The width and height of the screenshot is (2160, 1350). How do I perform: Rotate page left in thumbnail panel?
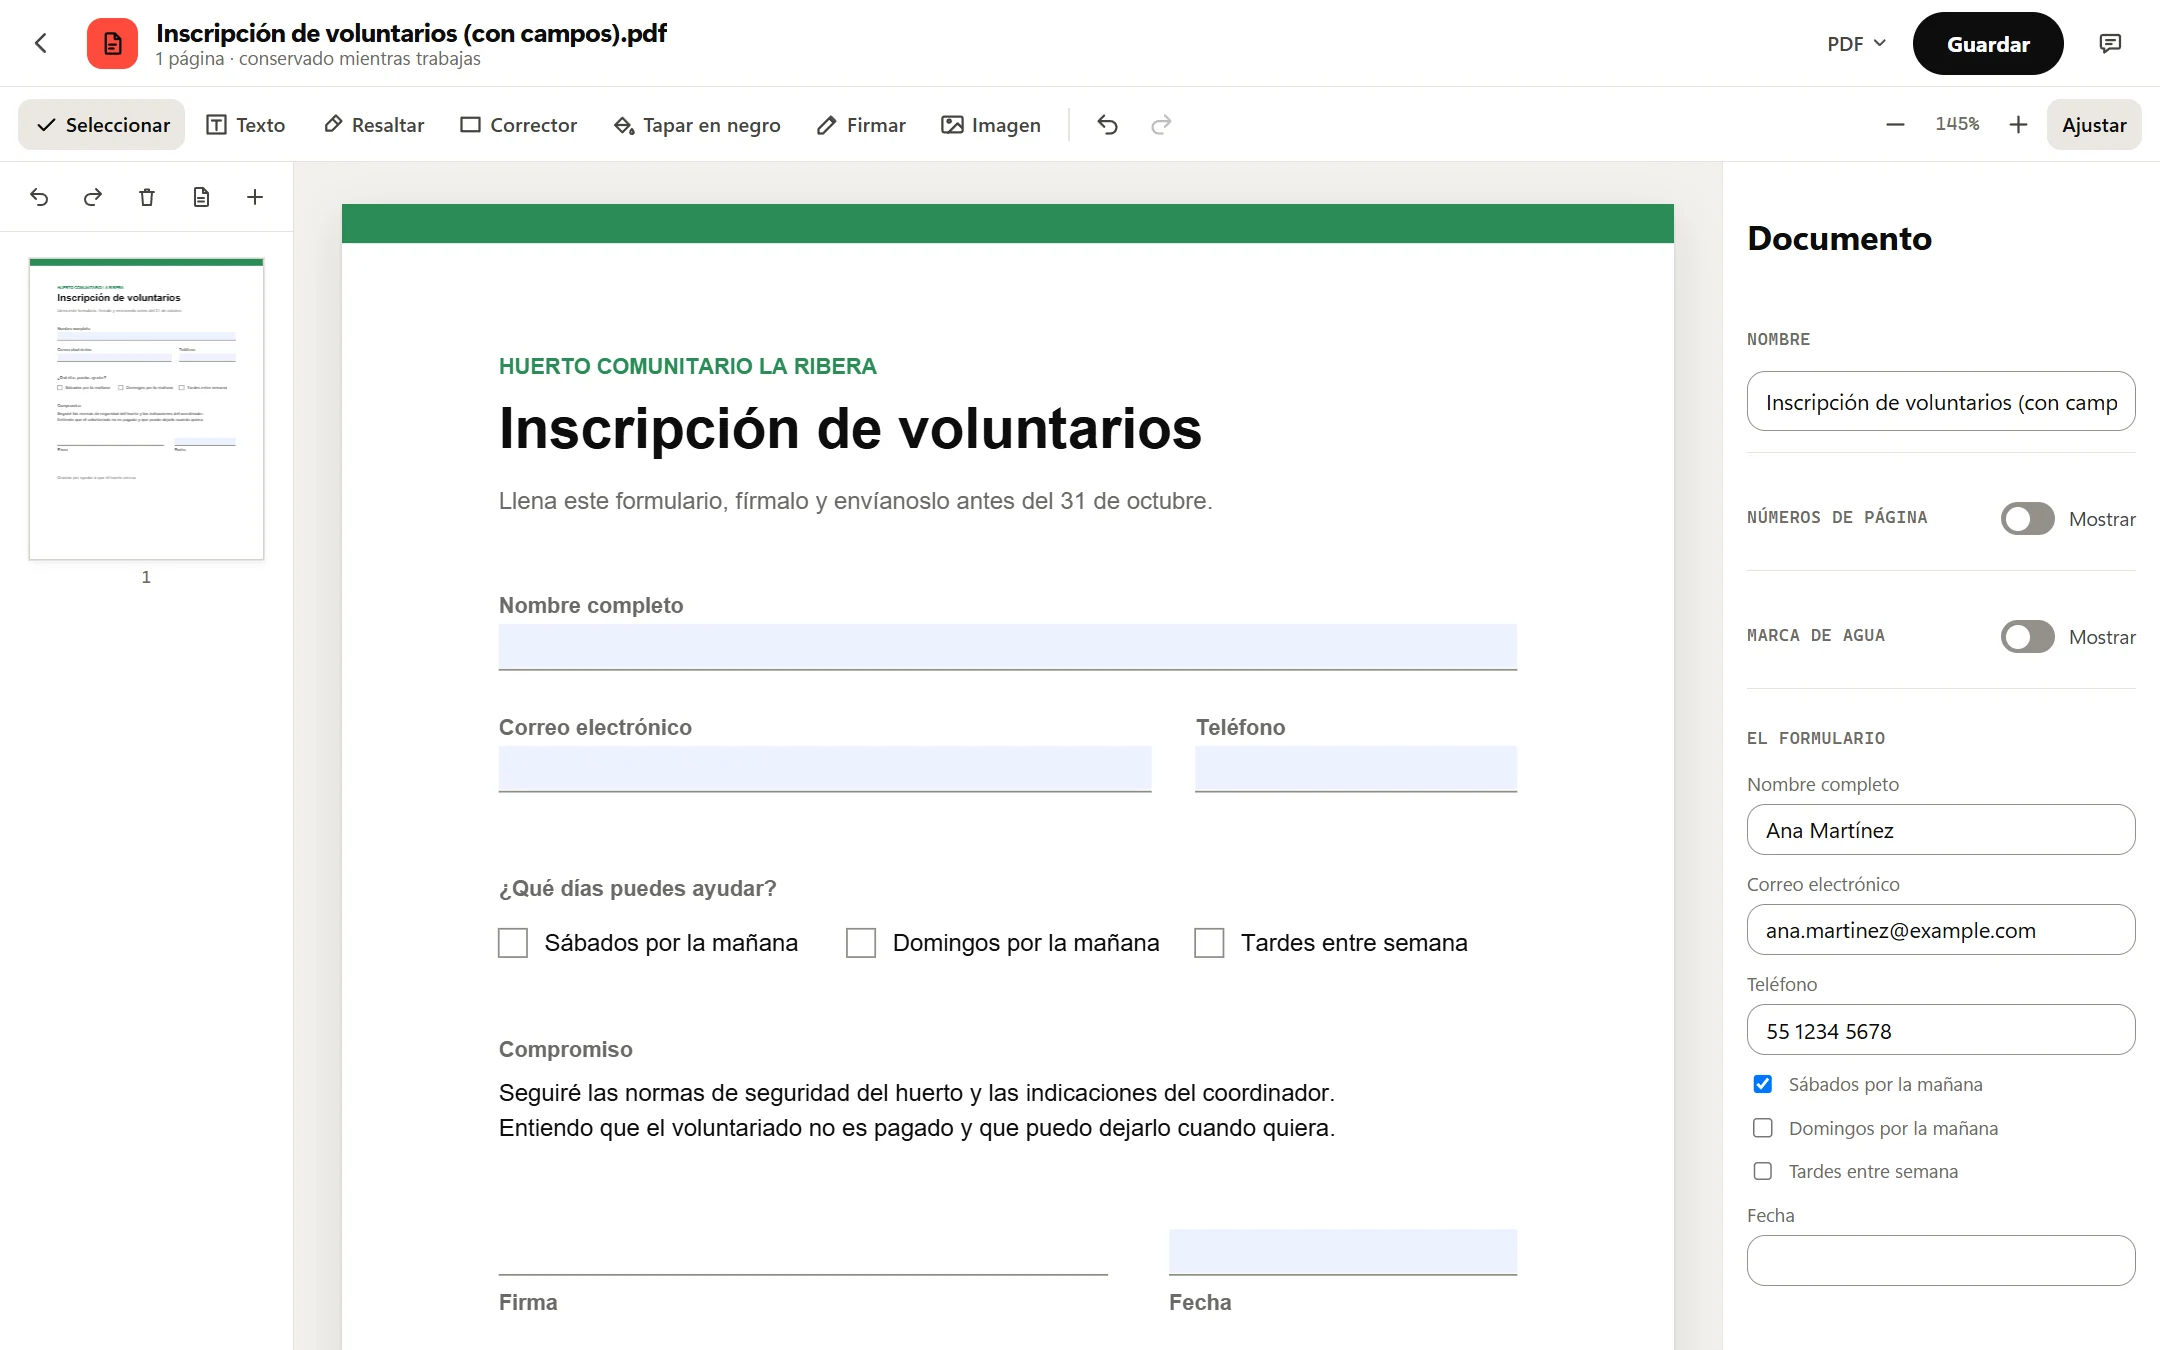[39, 197]
